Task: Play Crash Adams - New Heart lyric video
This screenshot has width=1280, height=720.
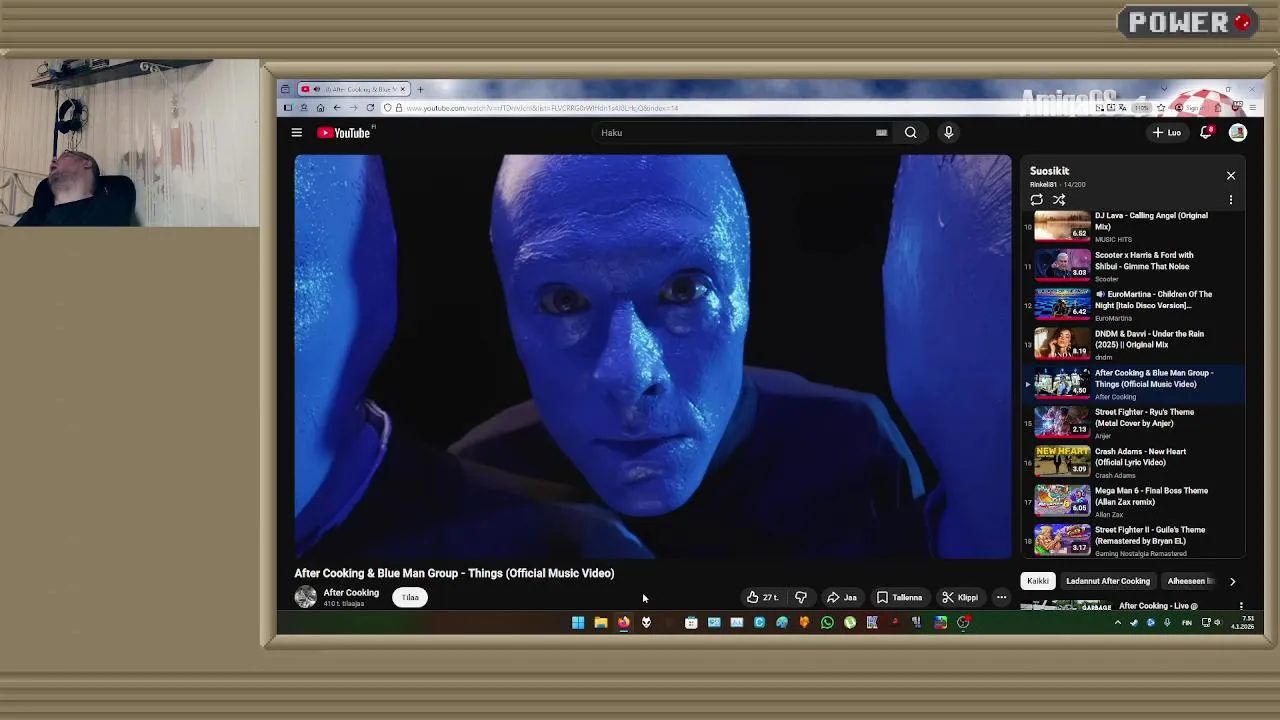Action: tap(1134, 462)
